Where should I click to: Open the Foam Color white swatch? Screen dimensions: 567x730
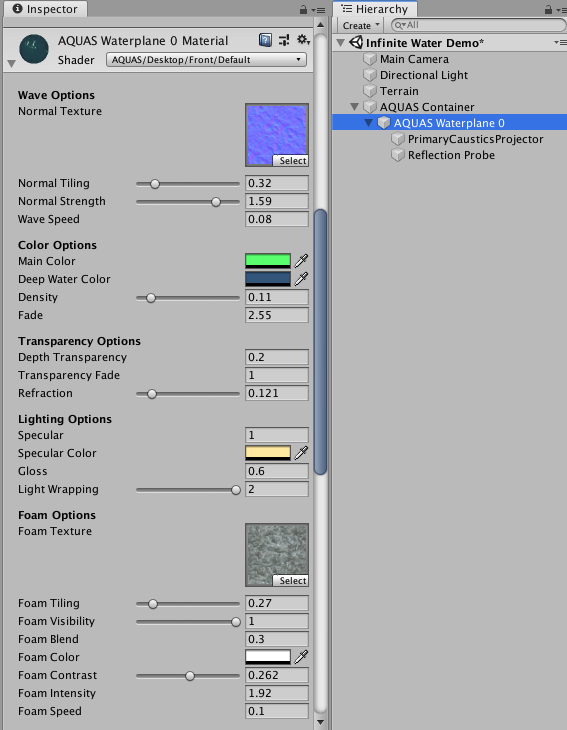point(268,657)
